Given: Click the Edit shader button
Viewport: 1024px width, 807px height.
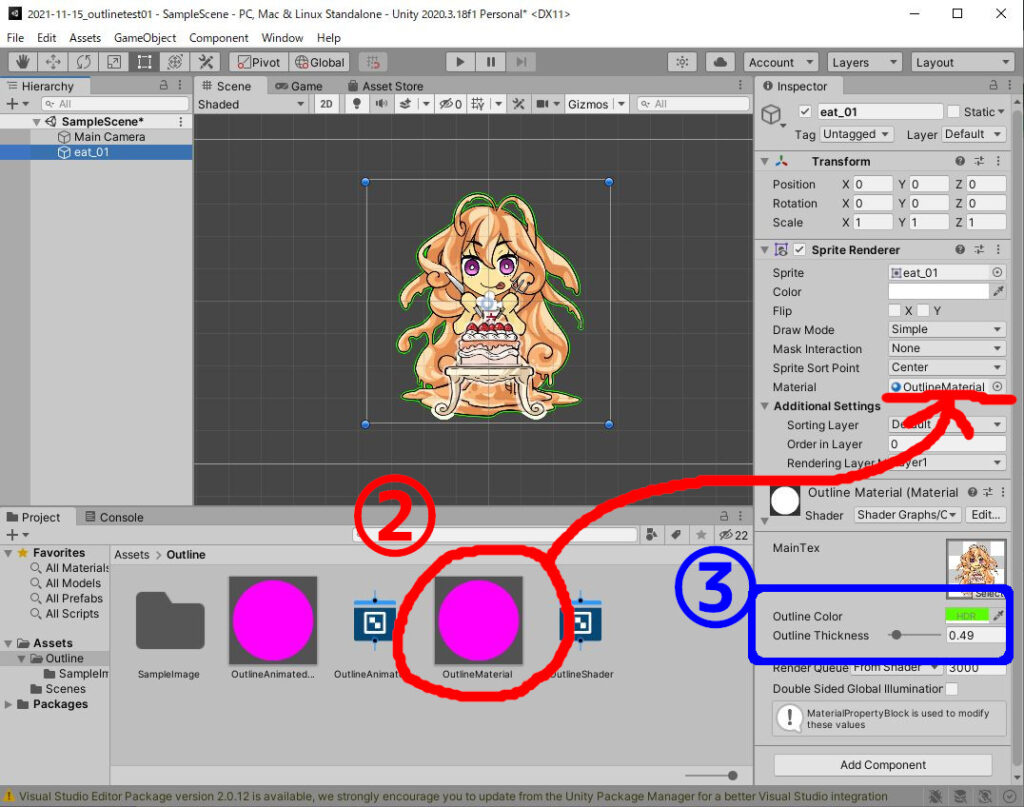Looking at the screenshot, I should coord(985,514).
